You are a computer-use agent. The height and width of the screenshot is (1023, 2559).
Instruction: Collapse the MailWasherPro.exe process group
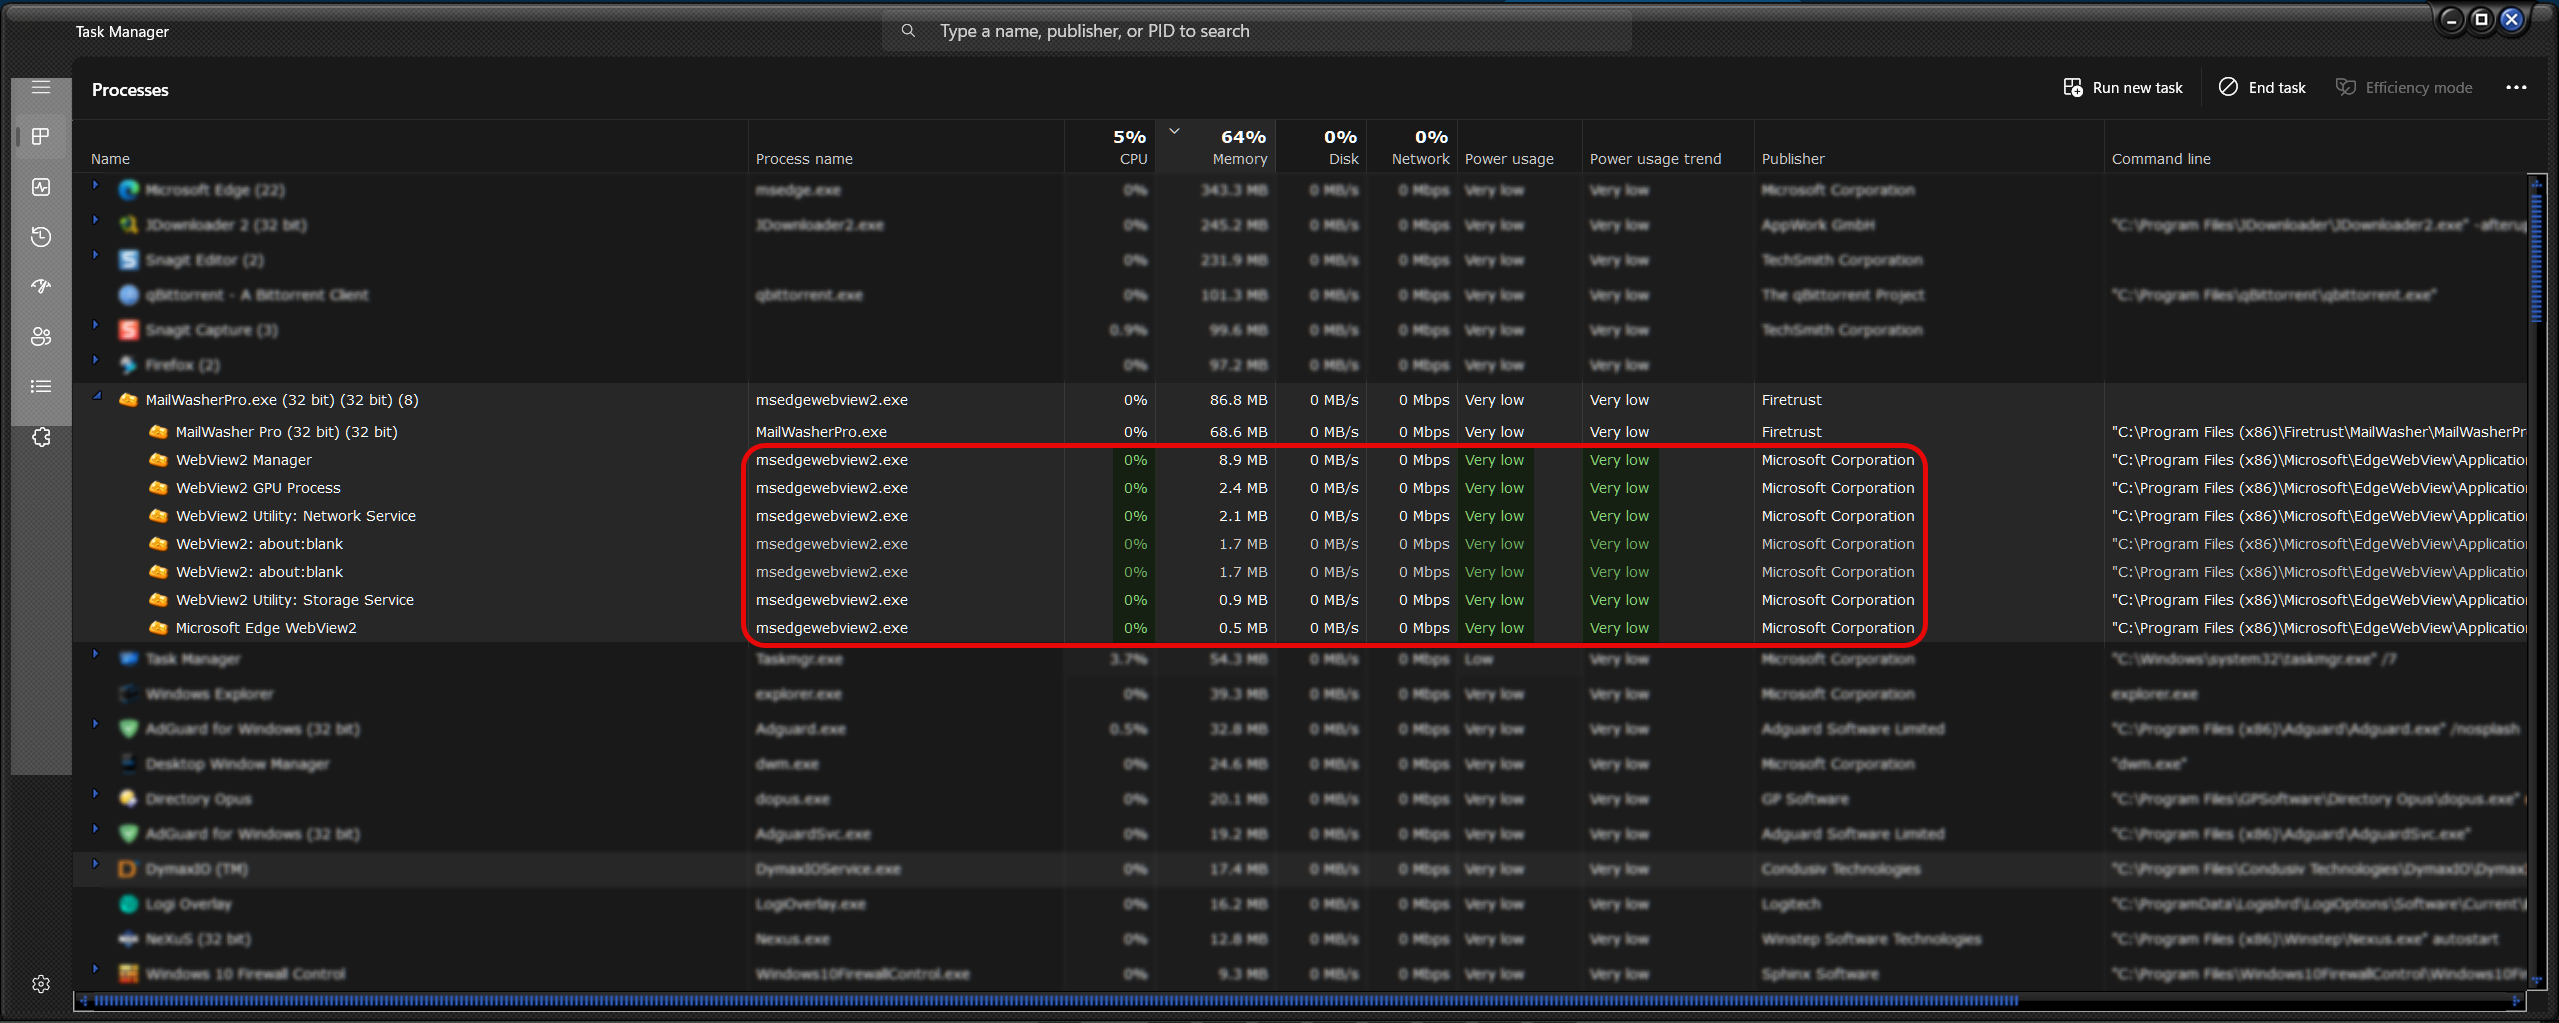click(x=98, y=396)
